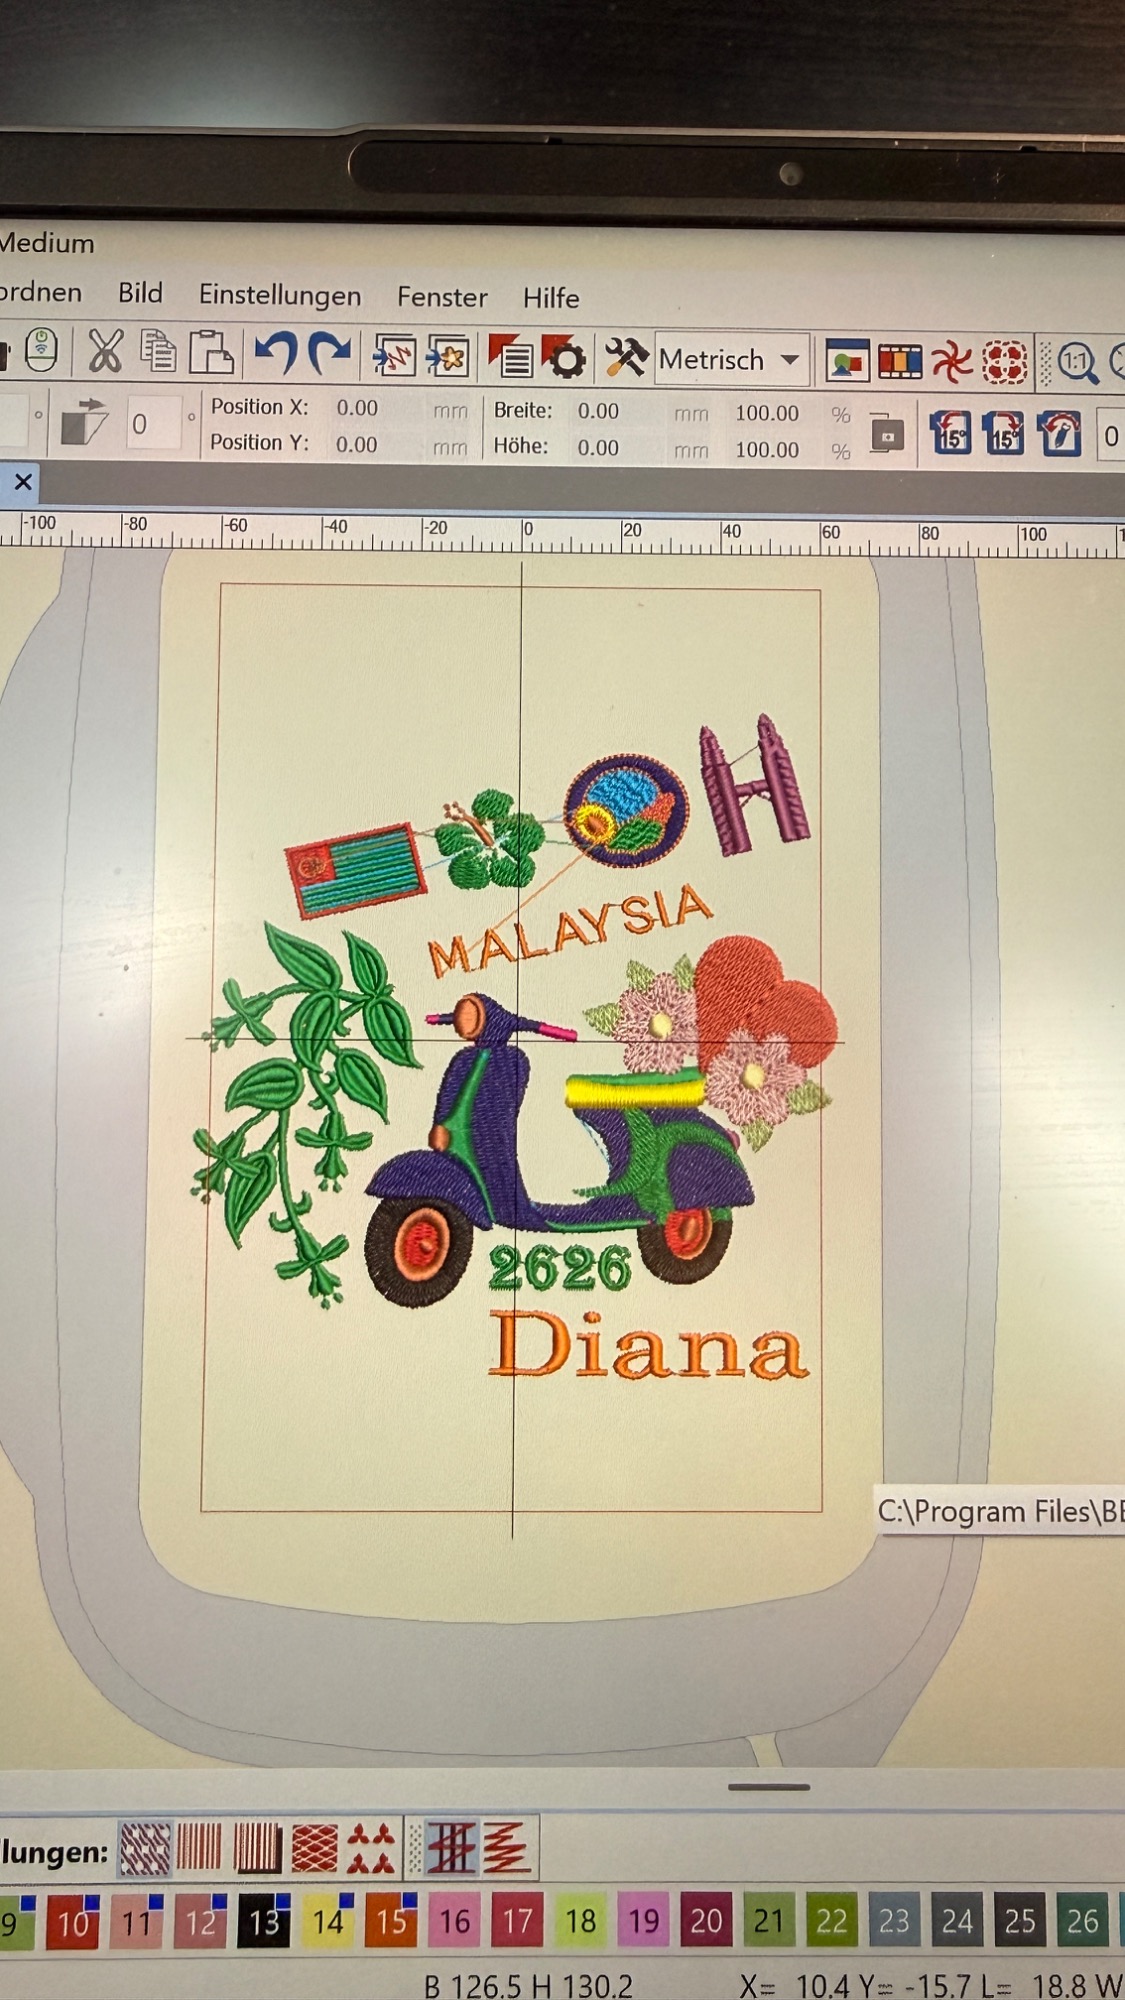Screen dimensions: 1125x2000
Task: Select thread color swatch number 17
Action: click(x=517, y=1920)
